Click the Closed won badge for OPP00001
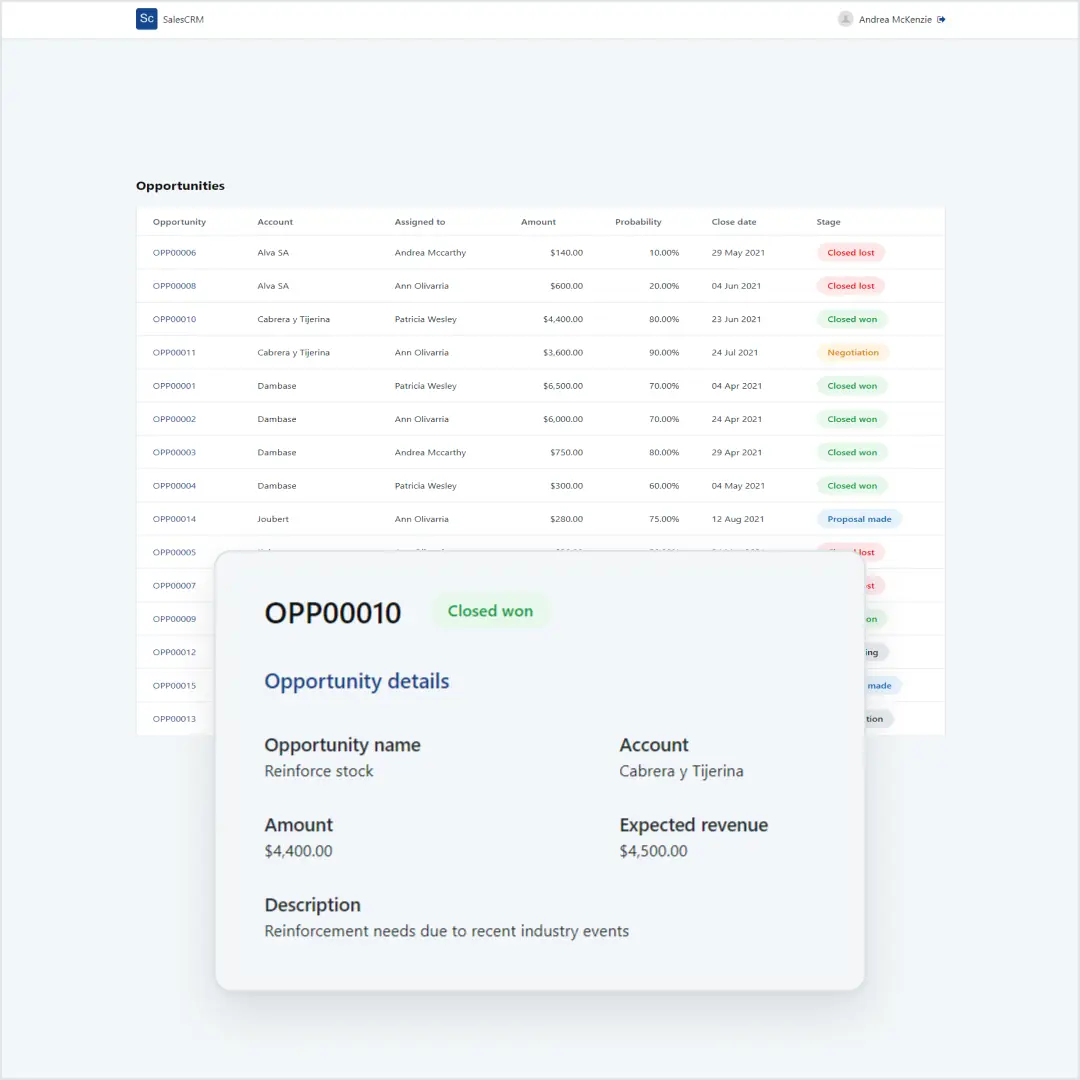Screen dimensions: 1080x1080 [852, 385]
